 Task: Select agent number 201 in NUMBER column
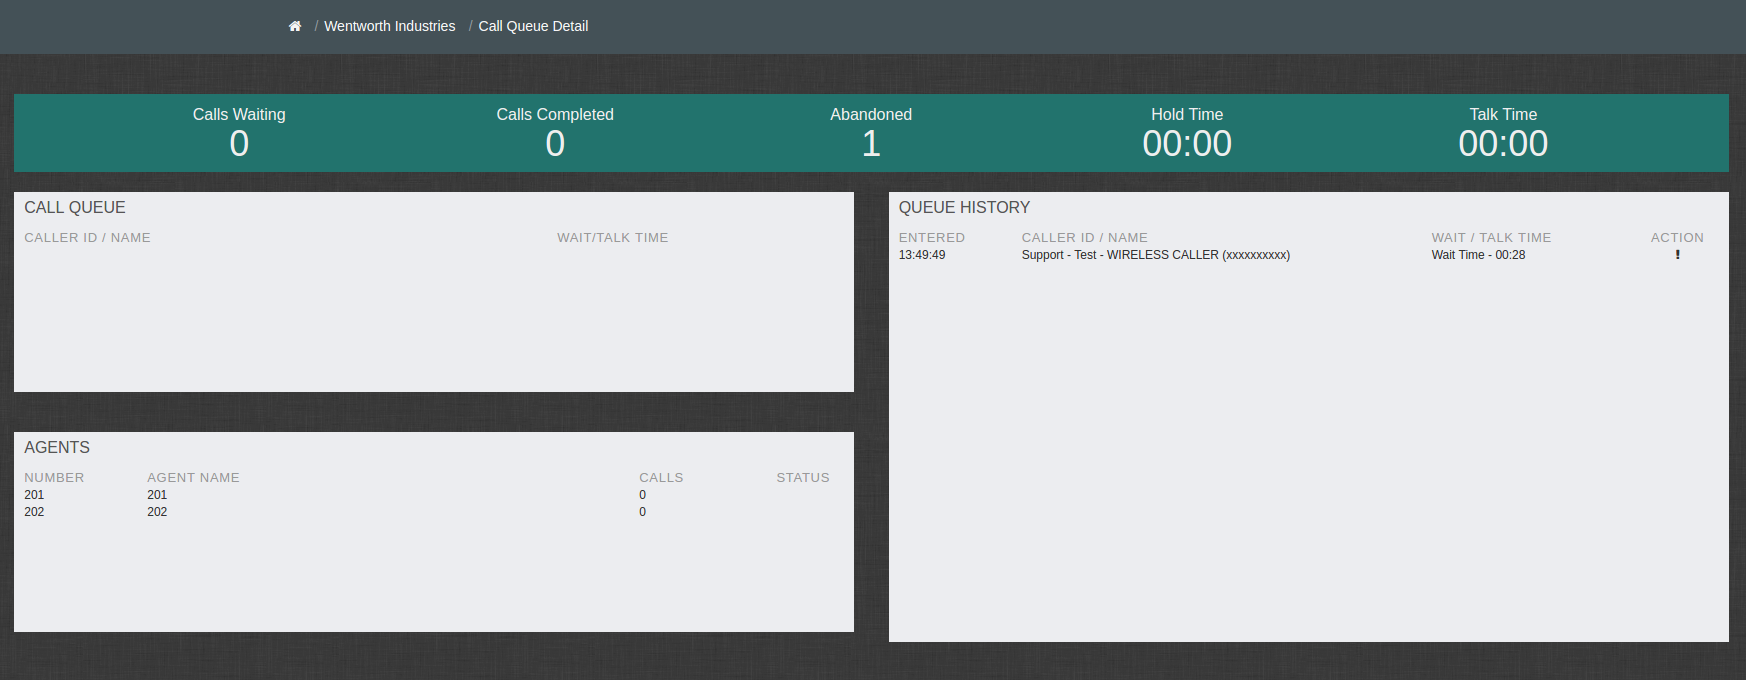[x=34, y=495]
